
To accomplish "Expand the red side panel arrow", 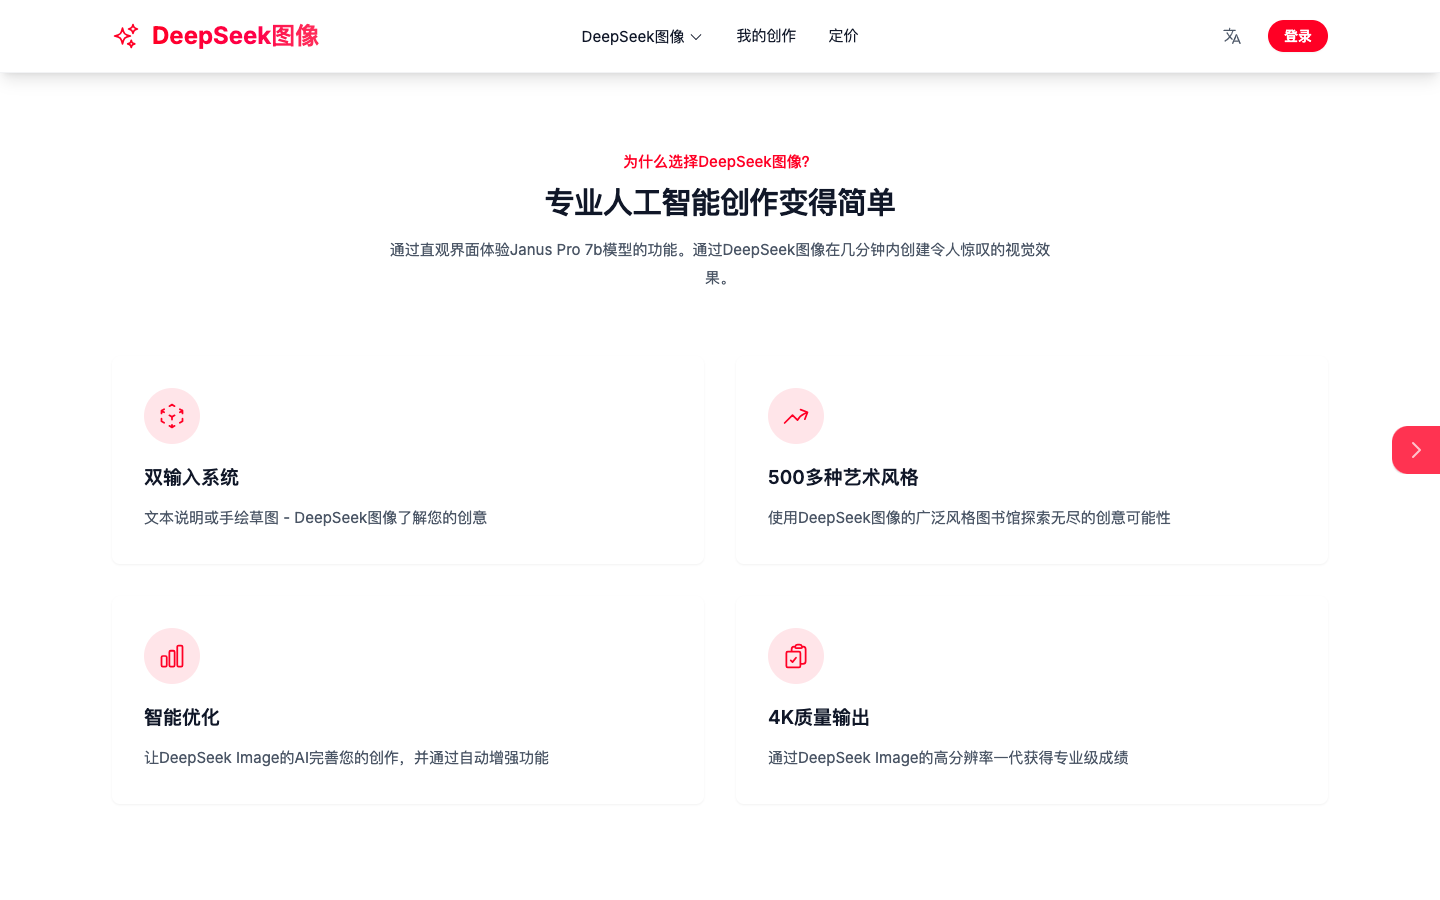I will (x=1416, y=450).
